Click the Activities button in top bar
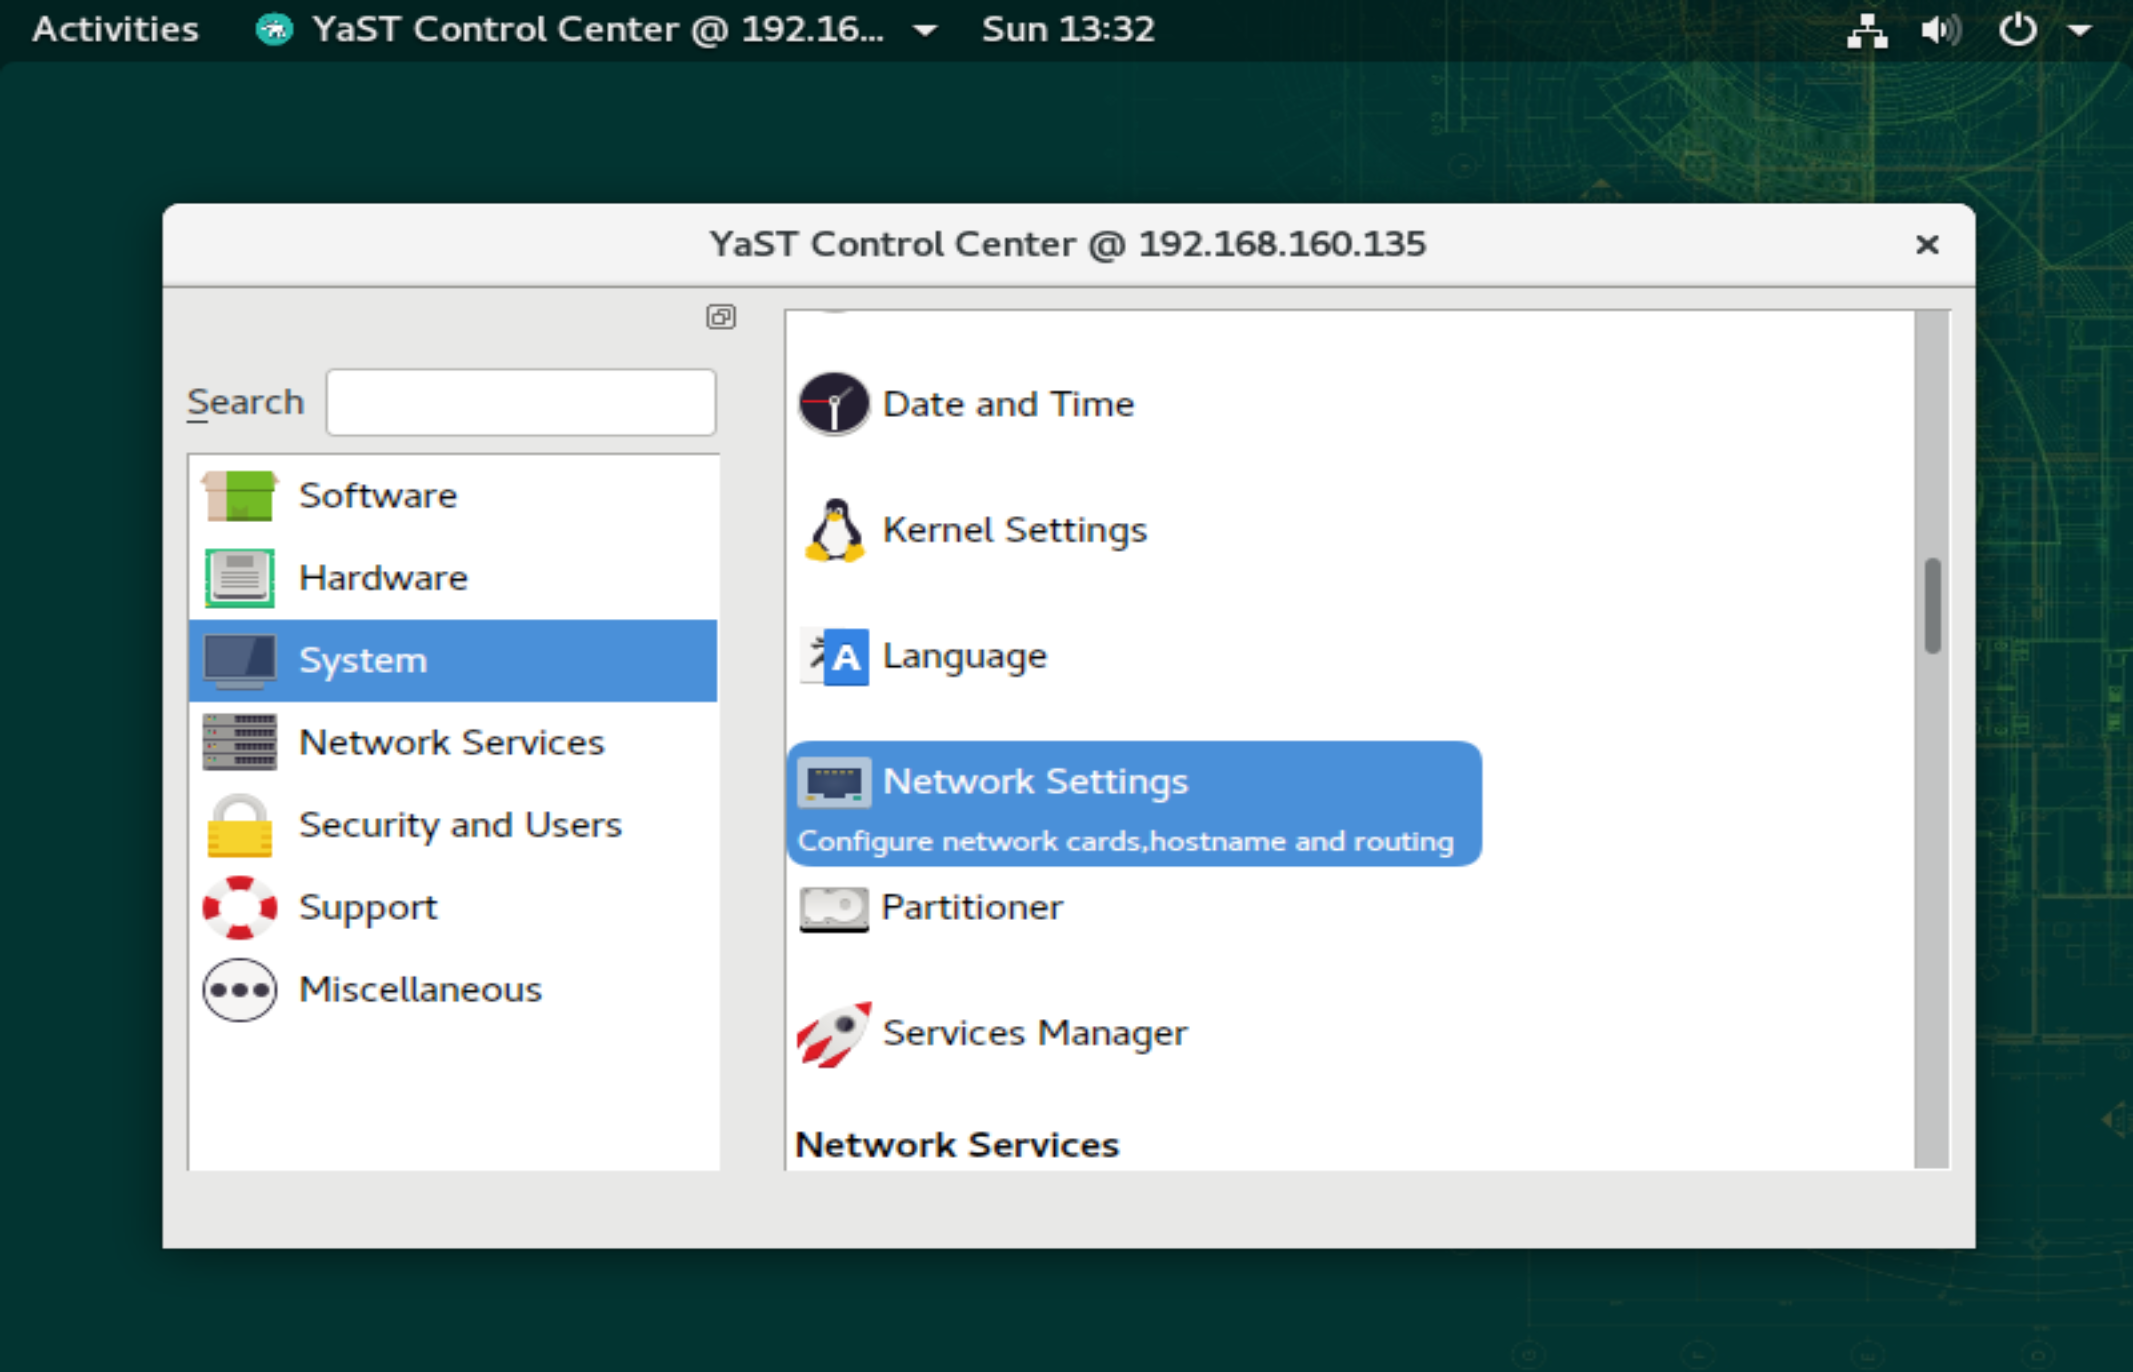The width and height of the screenshot is (2133, 1372). [115, 30]
